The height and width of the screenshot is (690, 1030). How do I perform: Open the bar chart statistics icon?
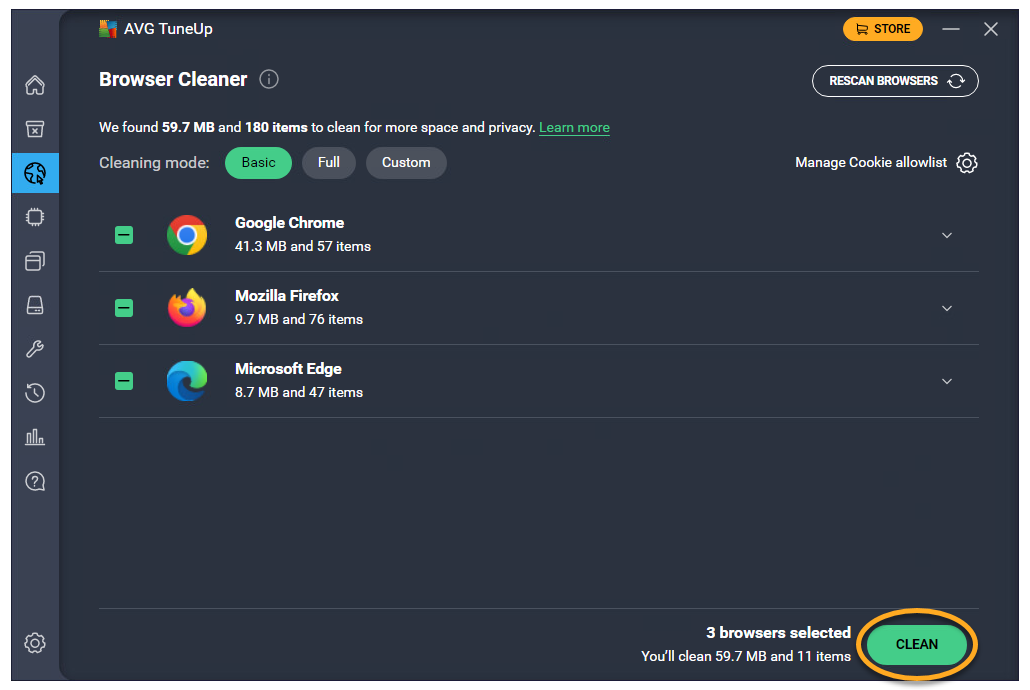click(x=35, y=437)
